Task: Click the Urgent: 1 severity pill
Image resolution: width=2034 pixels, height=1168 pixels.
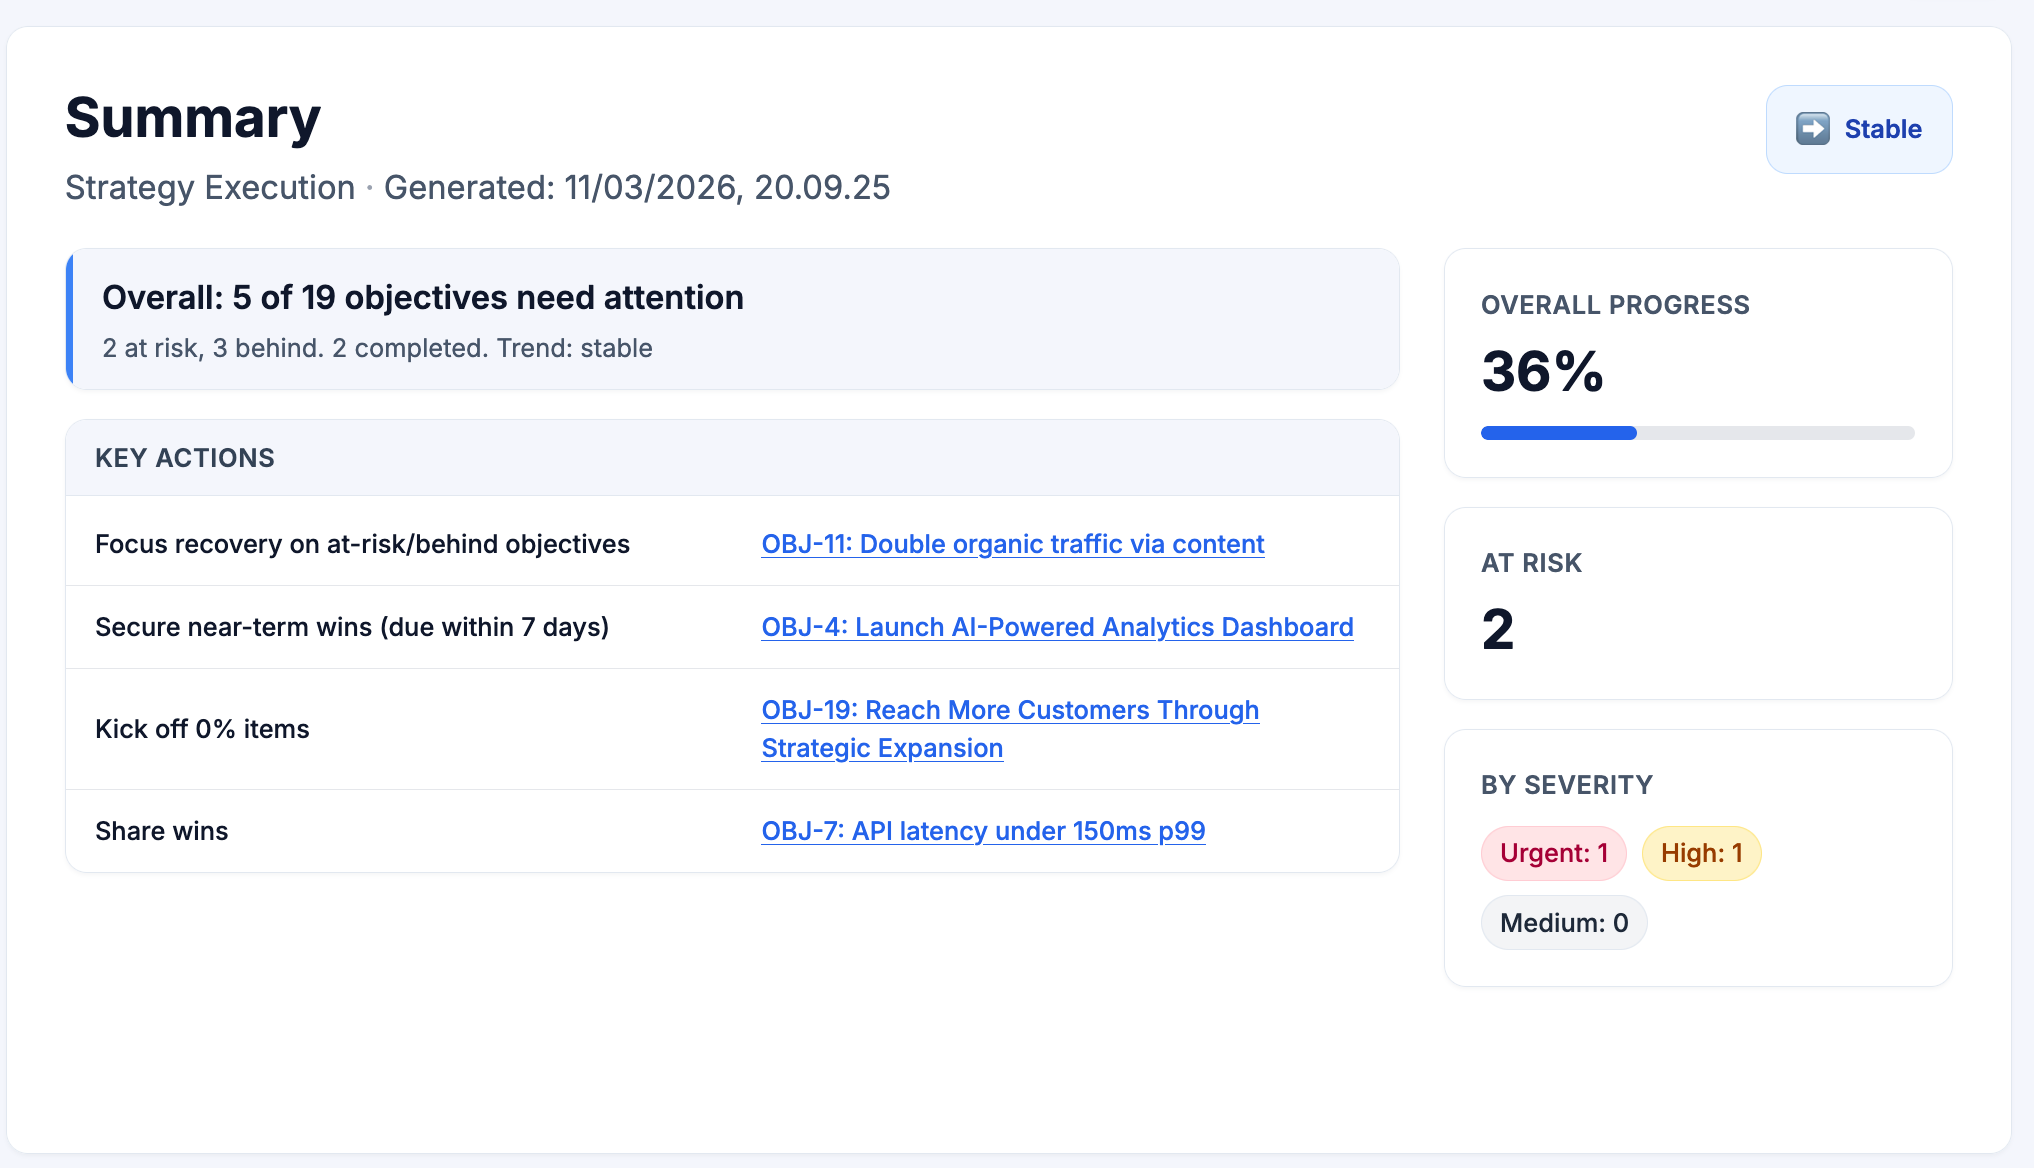Action: [1553, 853]
